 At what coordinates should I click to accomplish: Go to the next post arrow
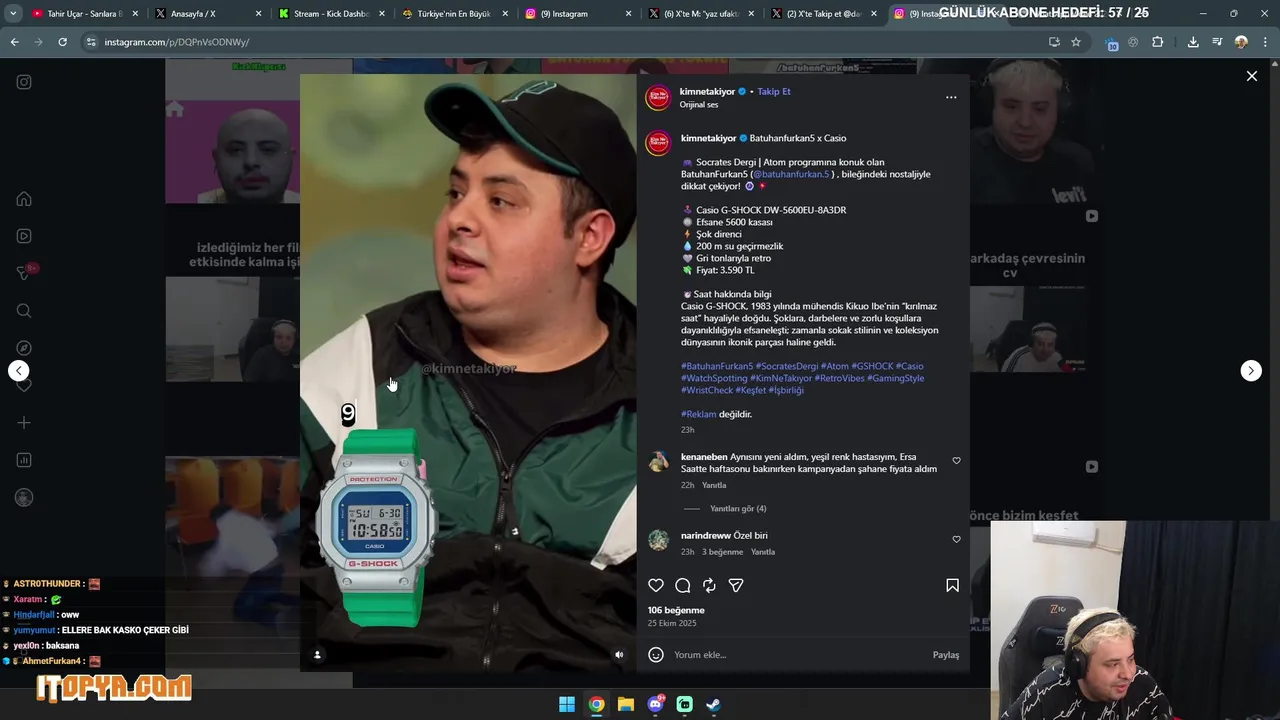1251,371
